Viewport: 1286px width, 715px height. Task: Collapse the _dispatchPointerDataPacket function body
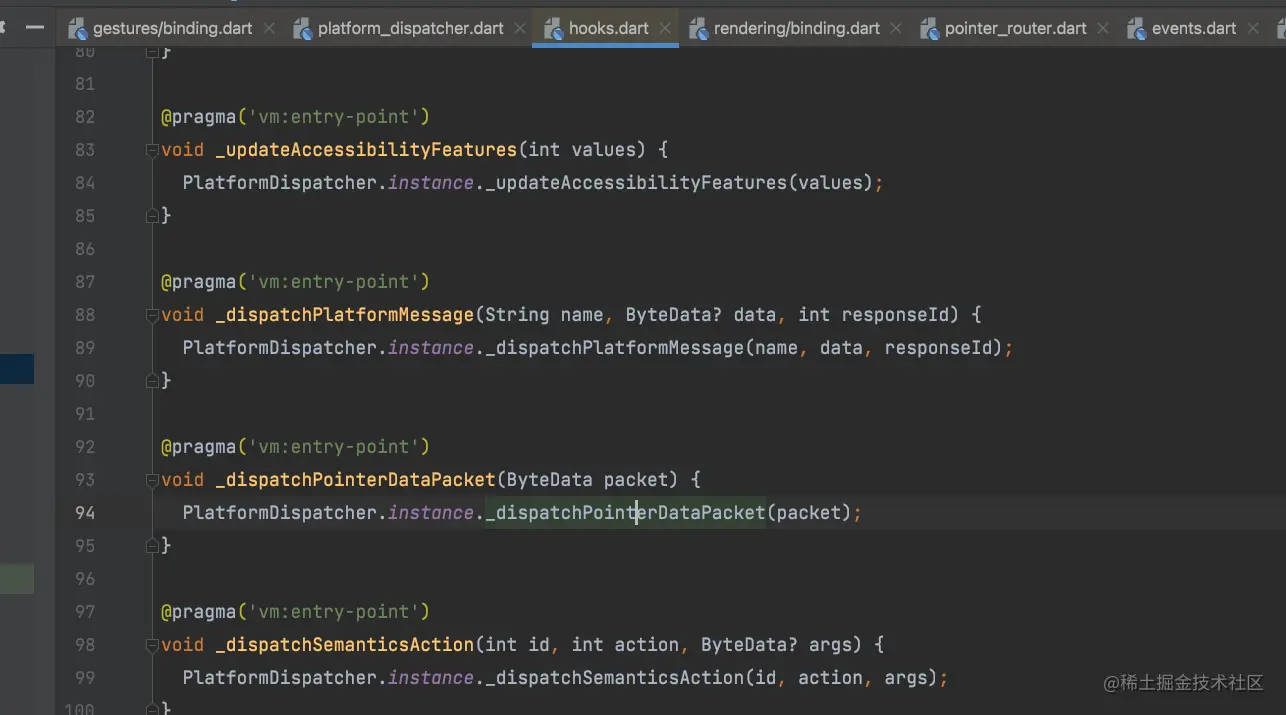(x=151, y=479)
